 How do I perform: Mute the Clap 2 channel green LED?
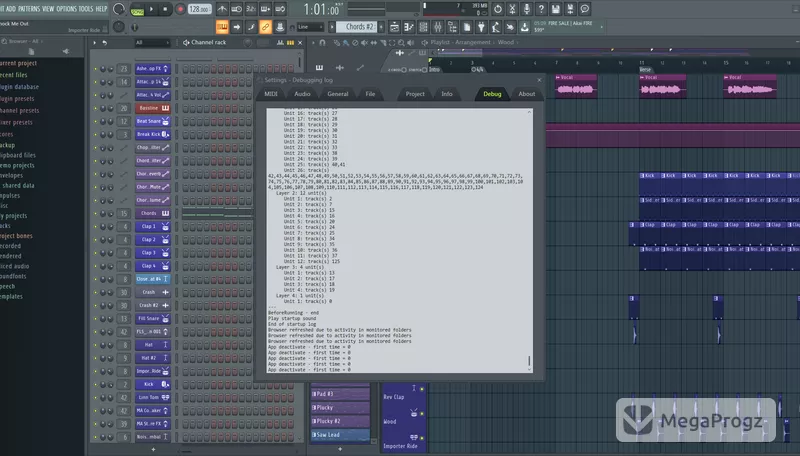95,240
